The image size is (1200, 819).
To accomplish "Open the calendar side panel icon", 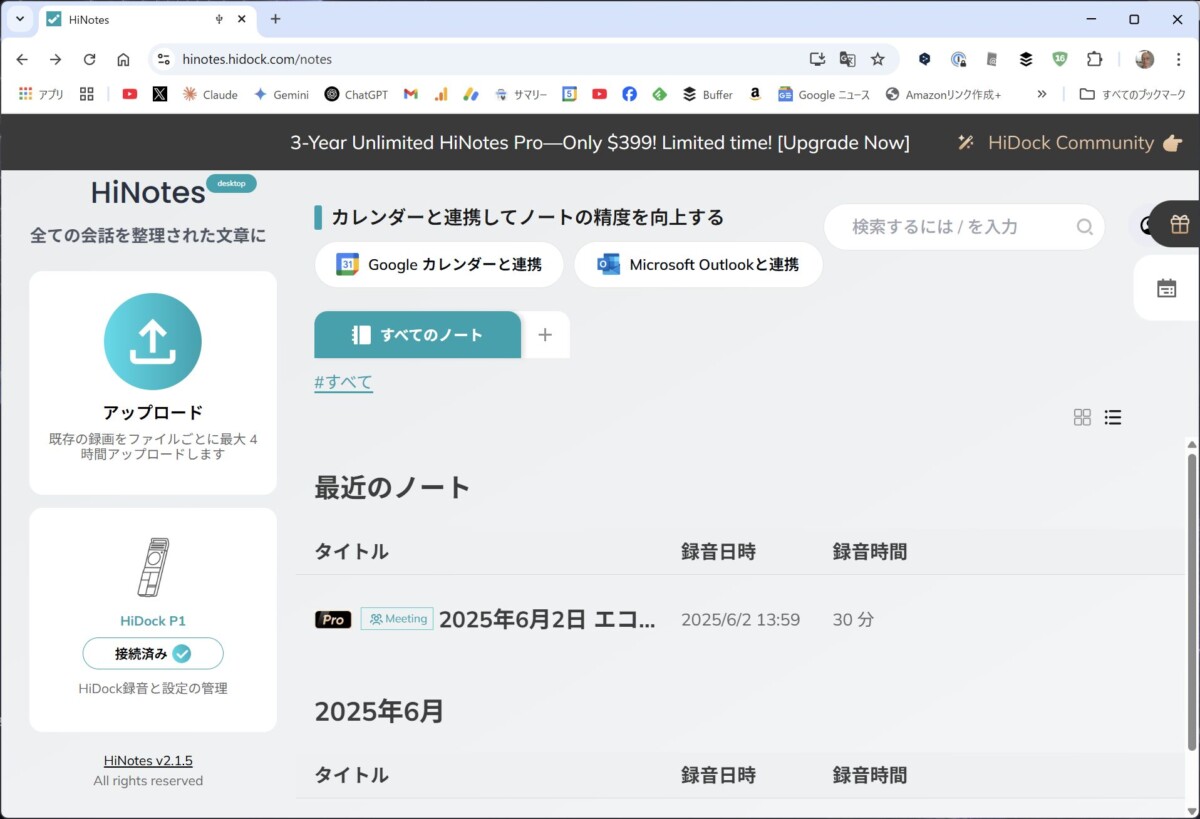I will 1166,288.
